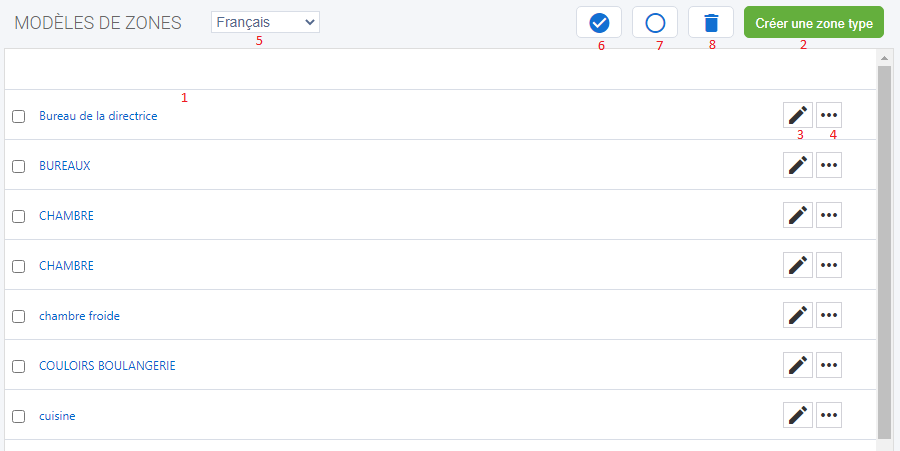Edit the cuisine zone with pencil icon
The image size is (900, 451).
pyautogui.click(x=797, y=415)
